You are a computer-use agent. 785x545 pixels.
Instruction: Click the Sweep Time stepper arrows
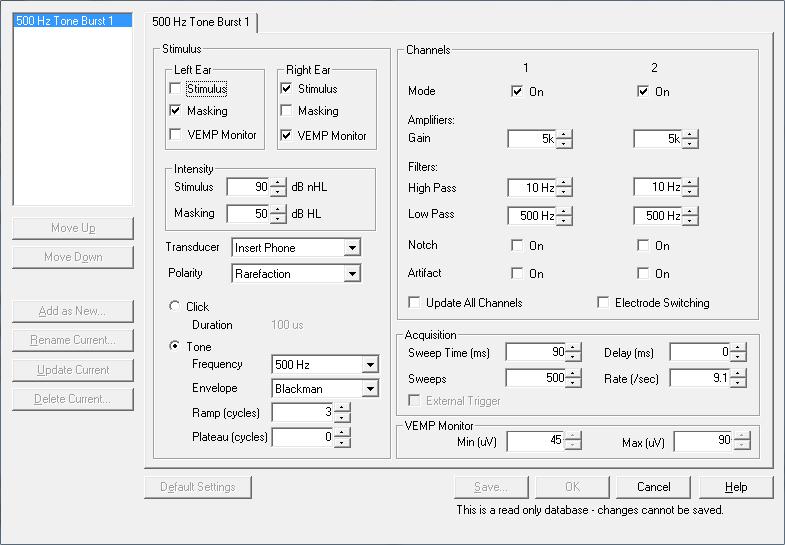coord(573,352)
